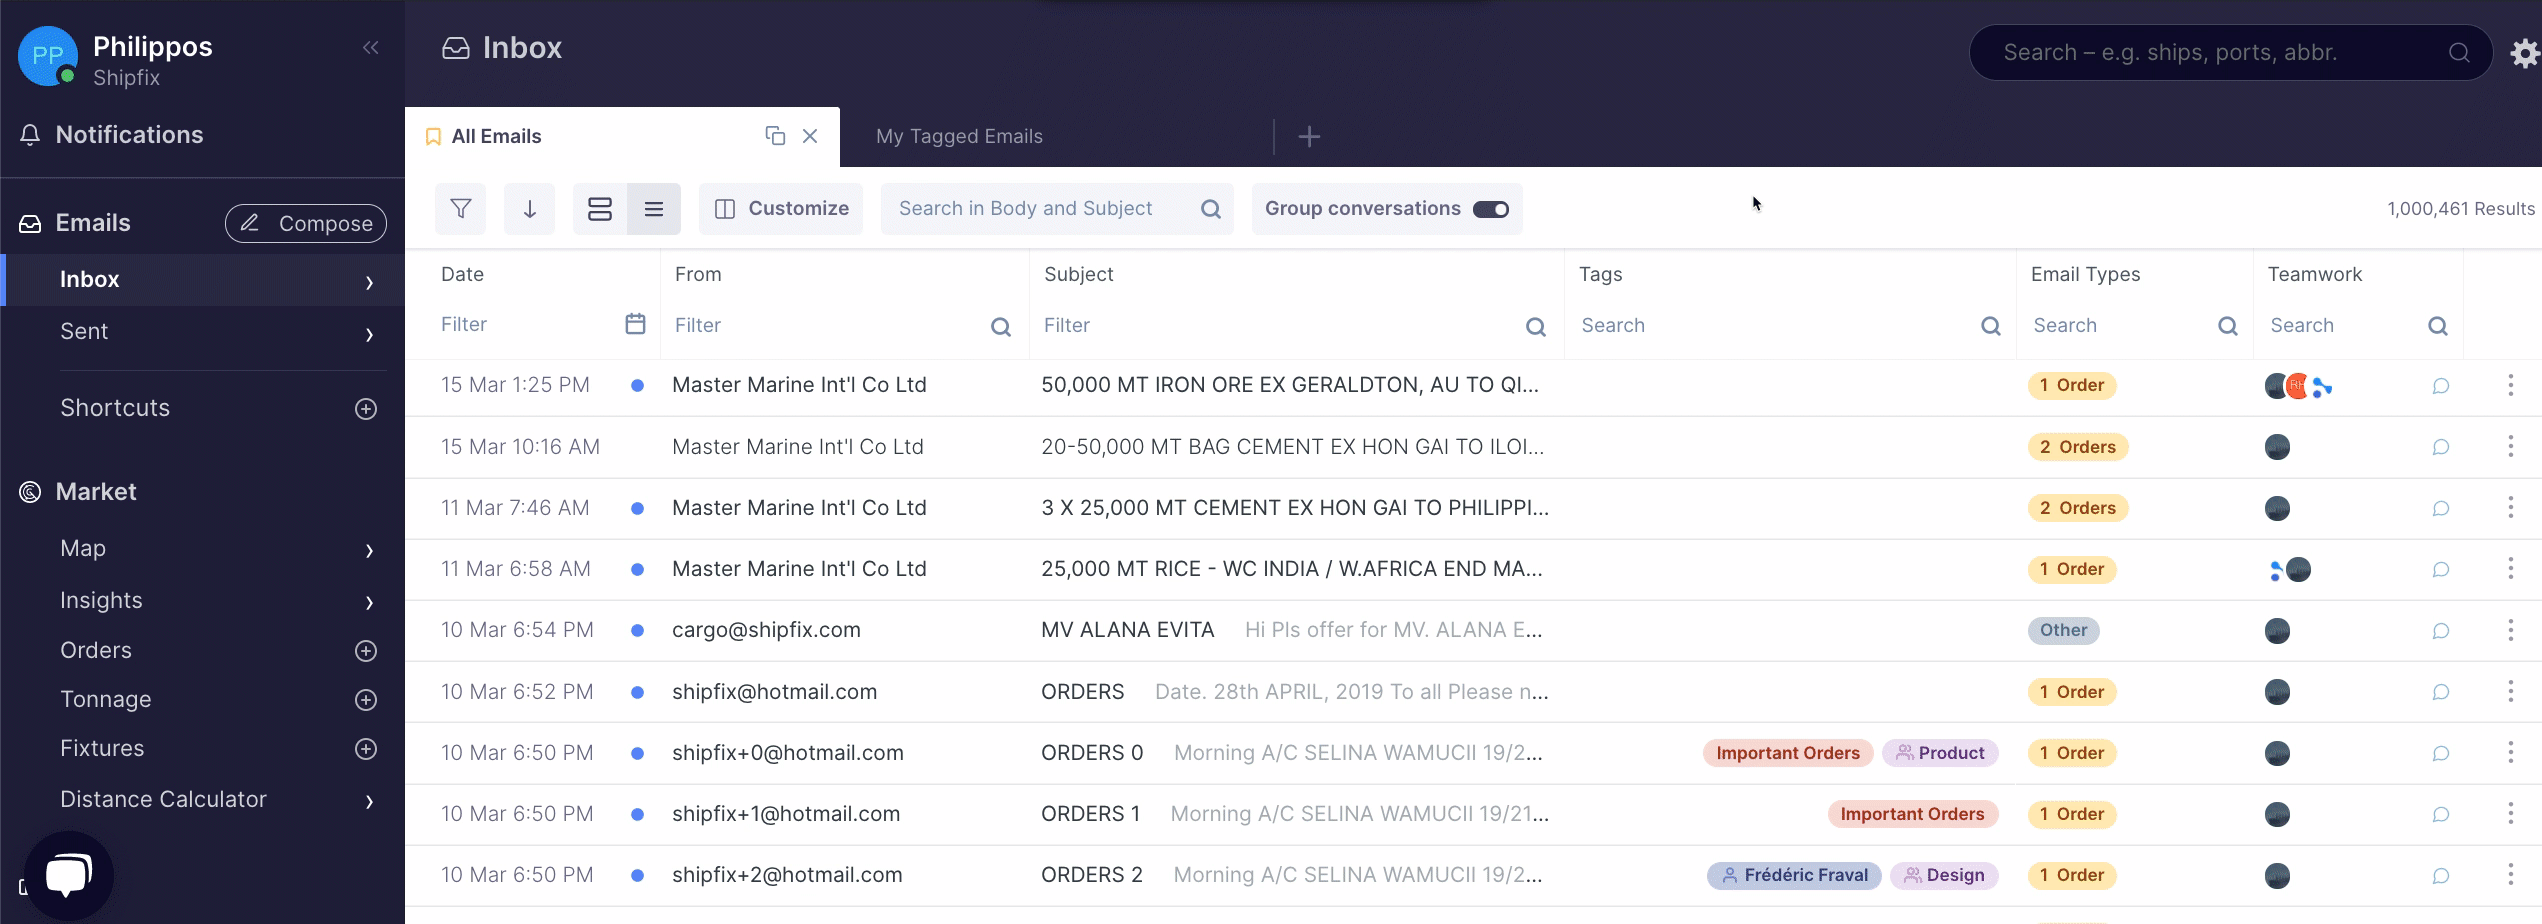Open the live chat widget
Screen dimensions: 2542x924
[x=68, y=875]
